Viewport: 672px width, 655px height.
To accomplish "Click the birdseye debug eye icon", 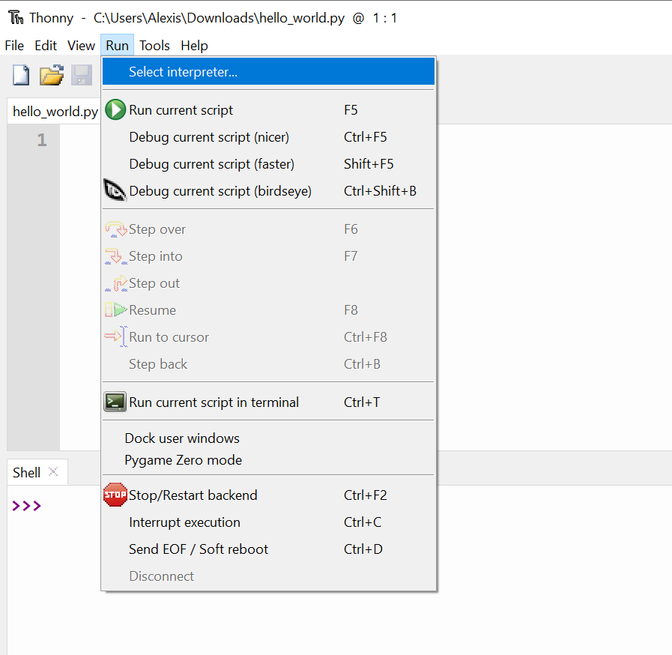I will point(115,191).
